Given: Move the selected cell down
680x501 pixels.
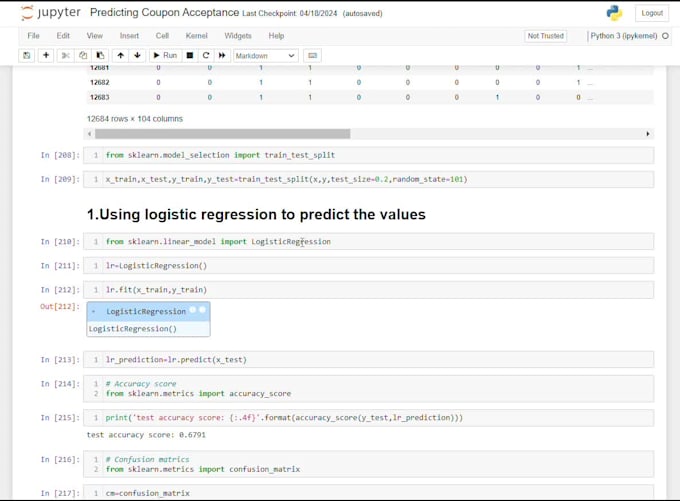Looking at the screenshot, I should pyautogui.click(x=137, y=56).
